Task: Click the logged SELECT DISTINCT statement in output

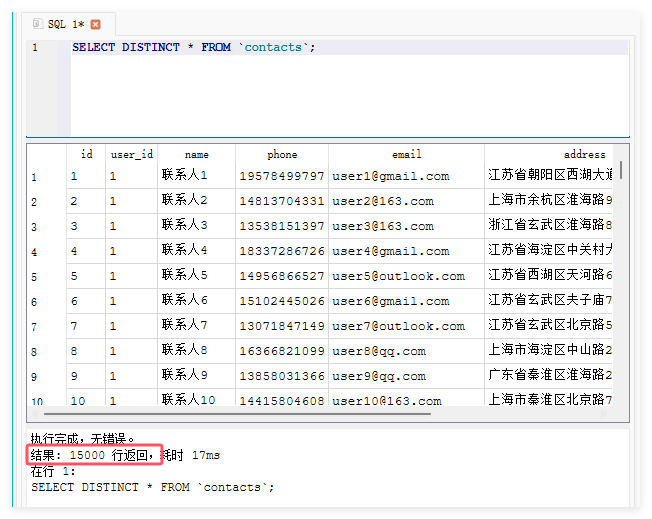Action: tap(153, 487)
